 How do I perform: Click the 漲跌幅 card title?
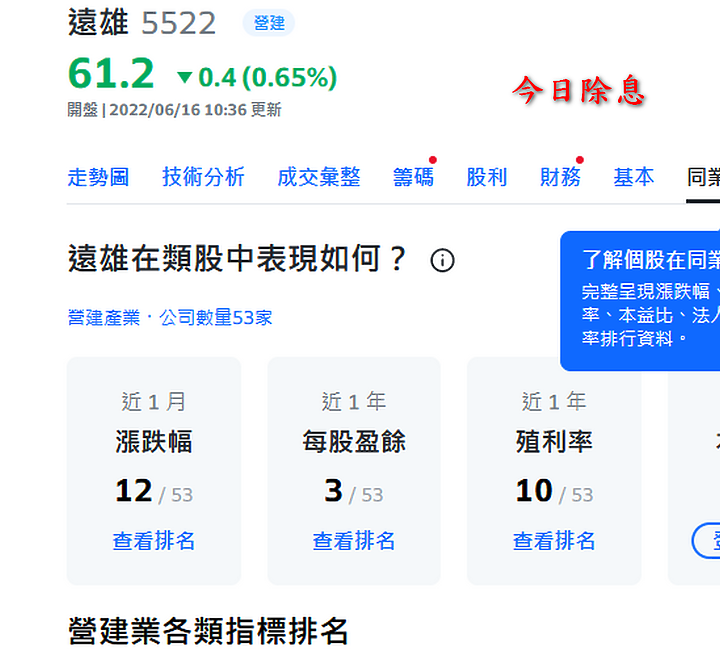pos(154,442)
